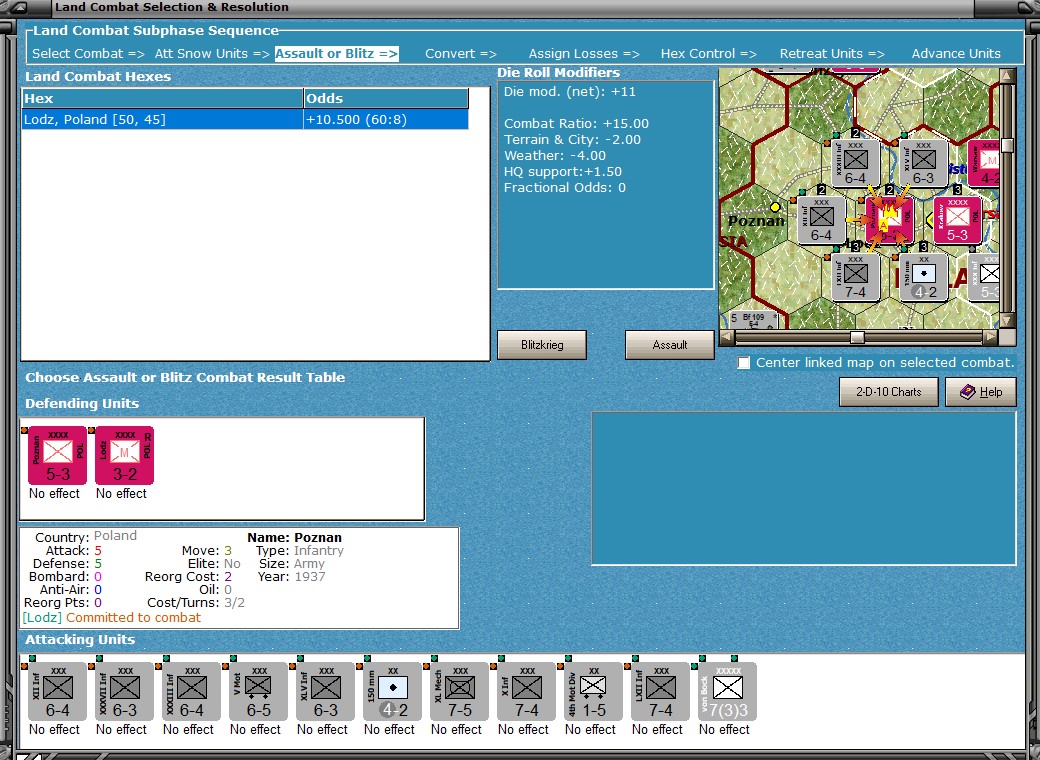Click the Hex Control subphase step
The image size is (1040, 760).
click(708, 54)
